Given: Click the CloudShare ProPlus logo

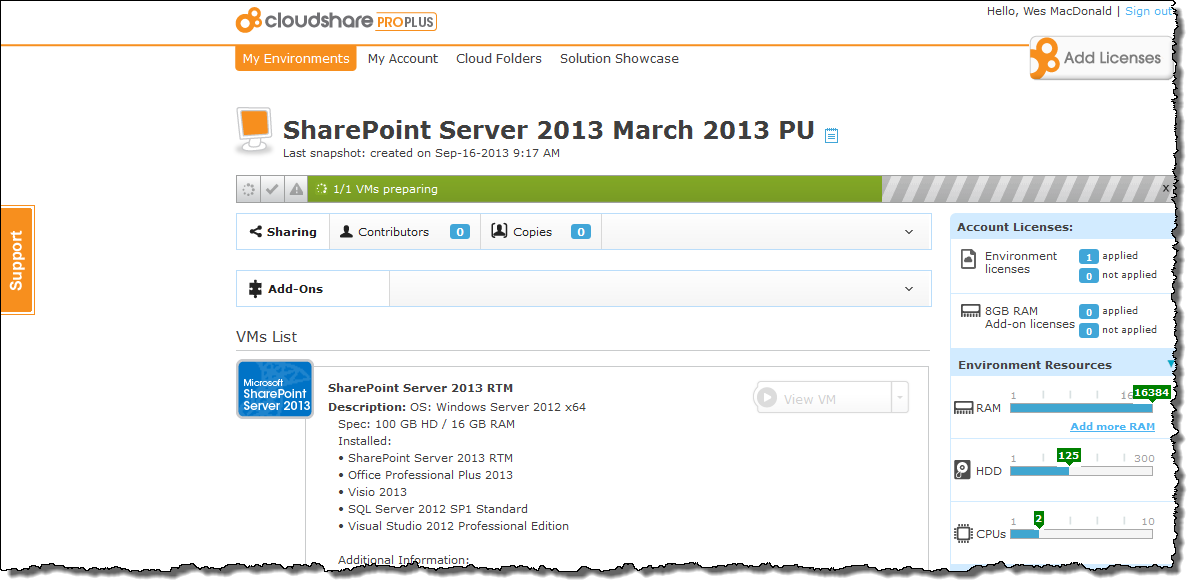Looking at the screenshot, I should tap(336, 20).
